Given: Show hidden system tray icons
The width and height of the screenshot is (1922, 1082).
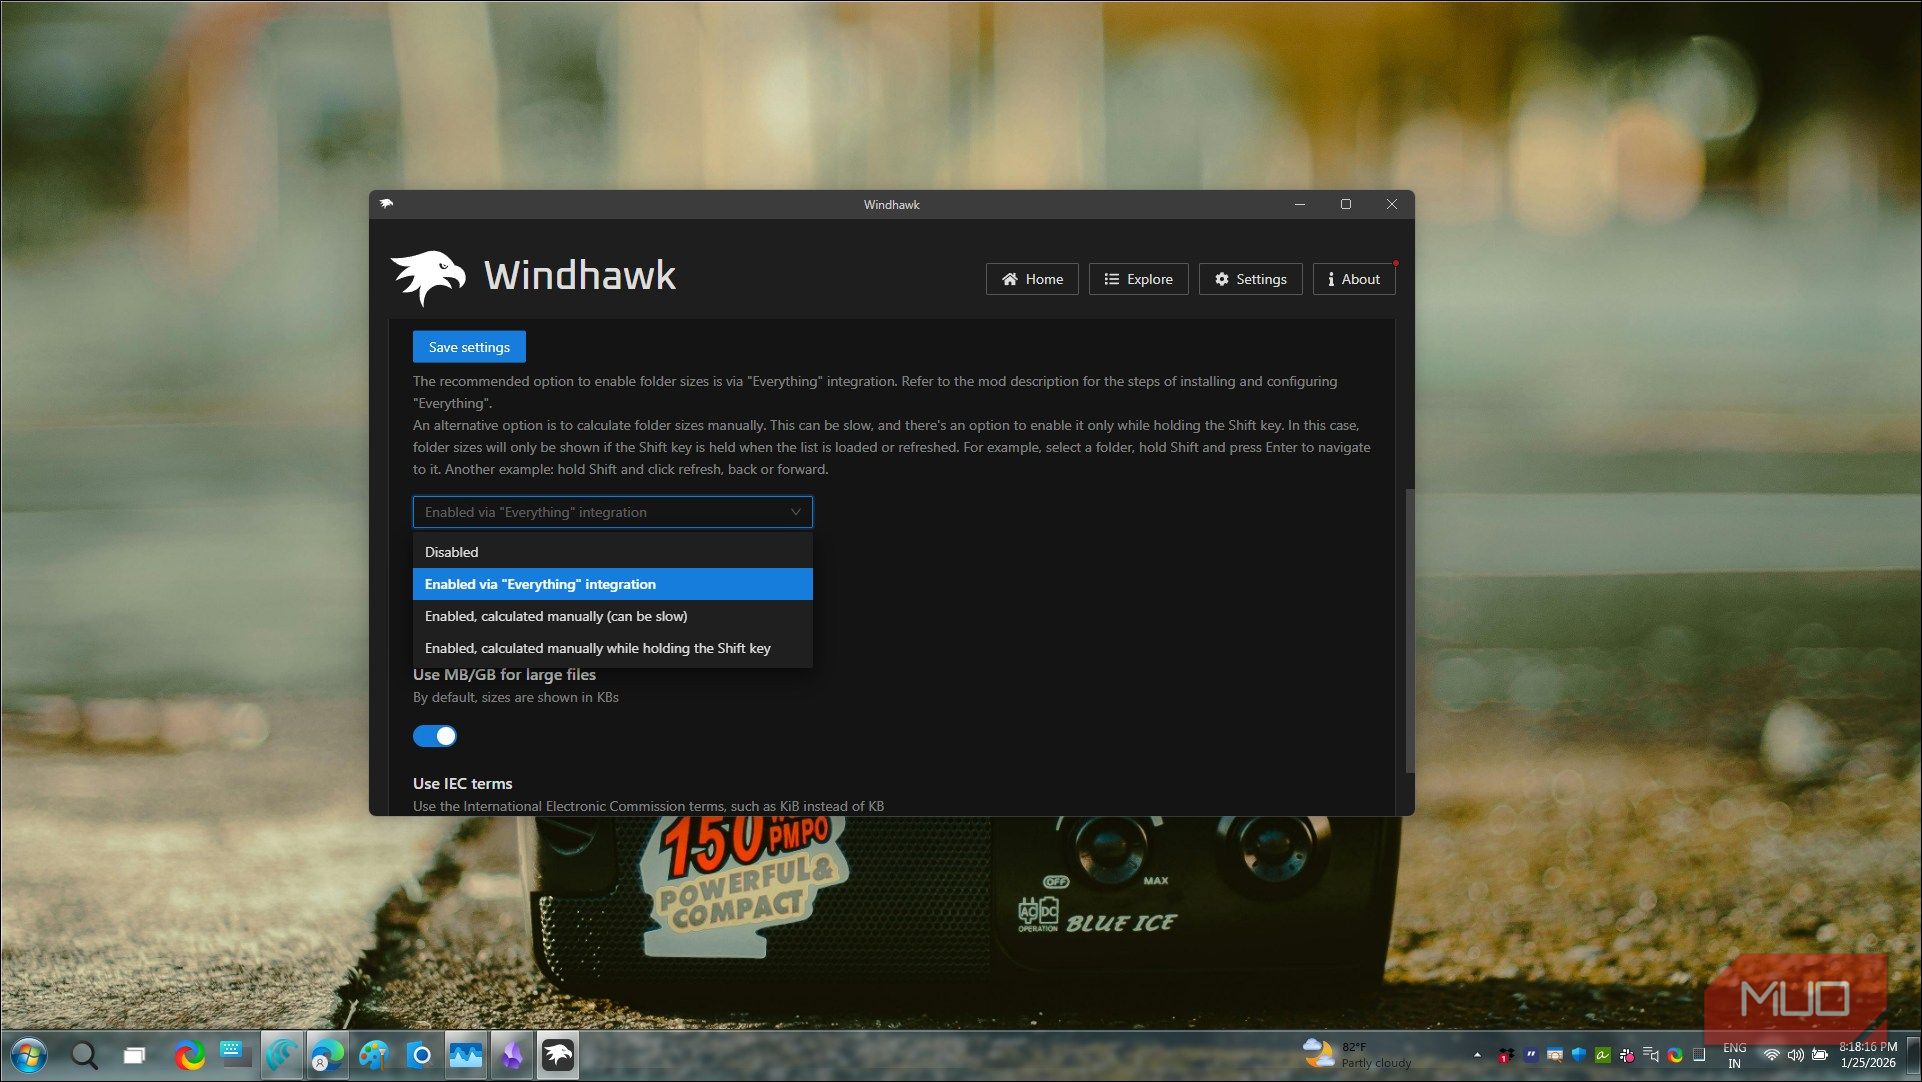Looking at the screenshot, I should [1478, 1055].
